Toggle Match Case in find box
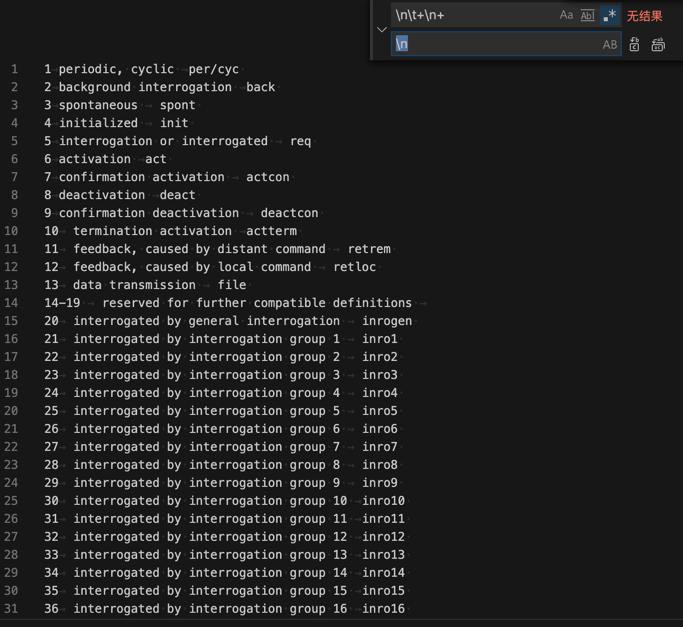 click(x=566, y=15)
